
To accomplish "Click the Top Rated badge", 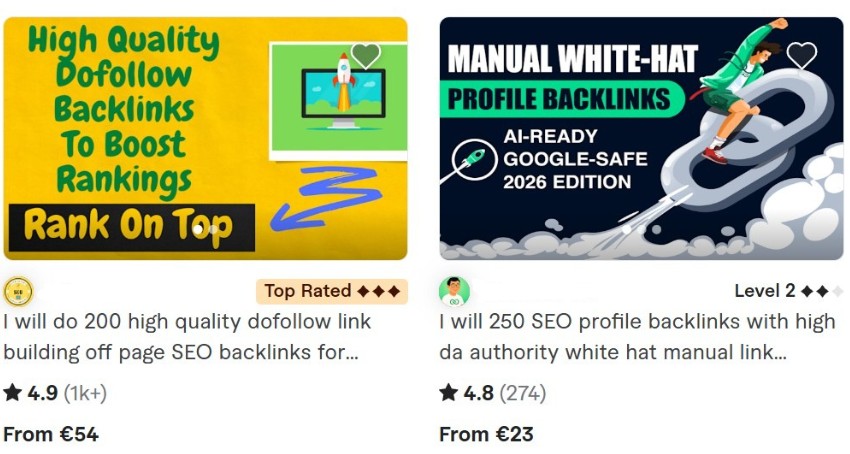I will (x=332, y=292).
